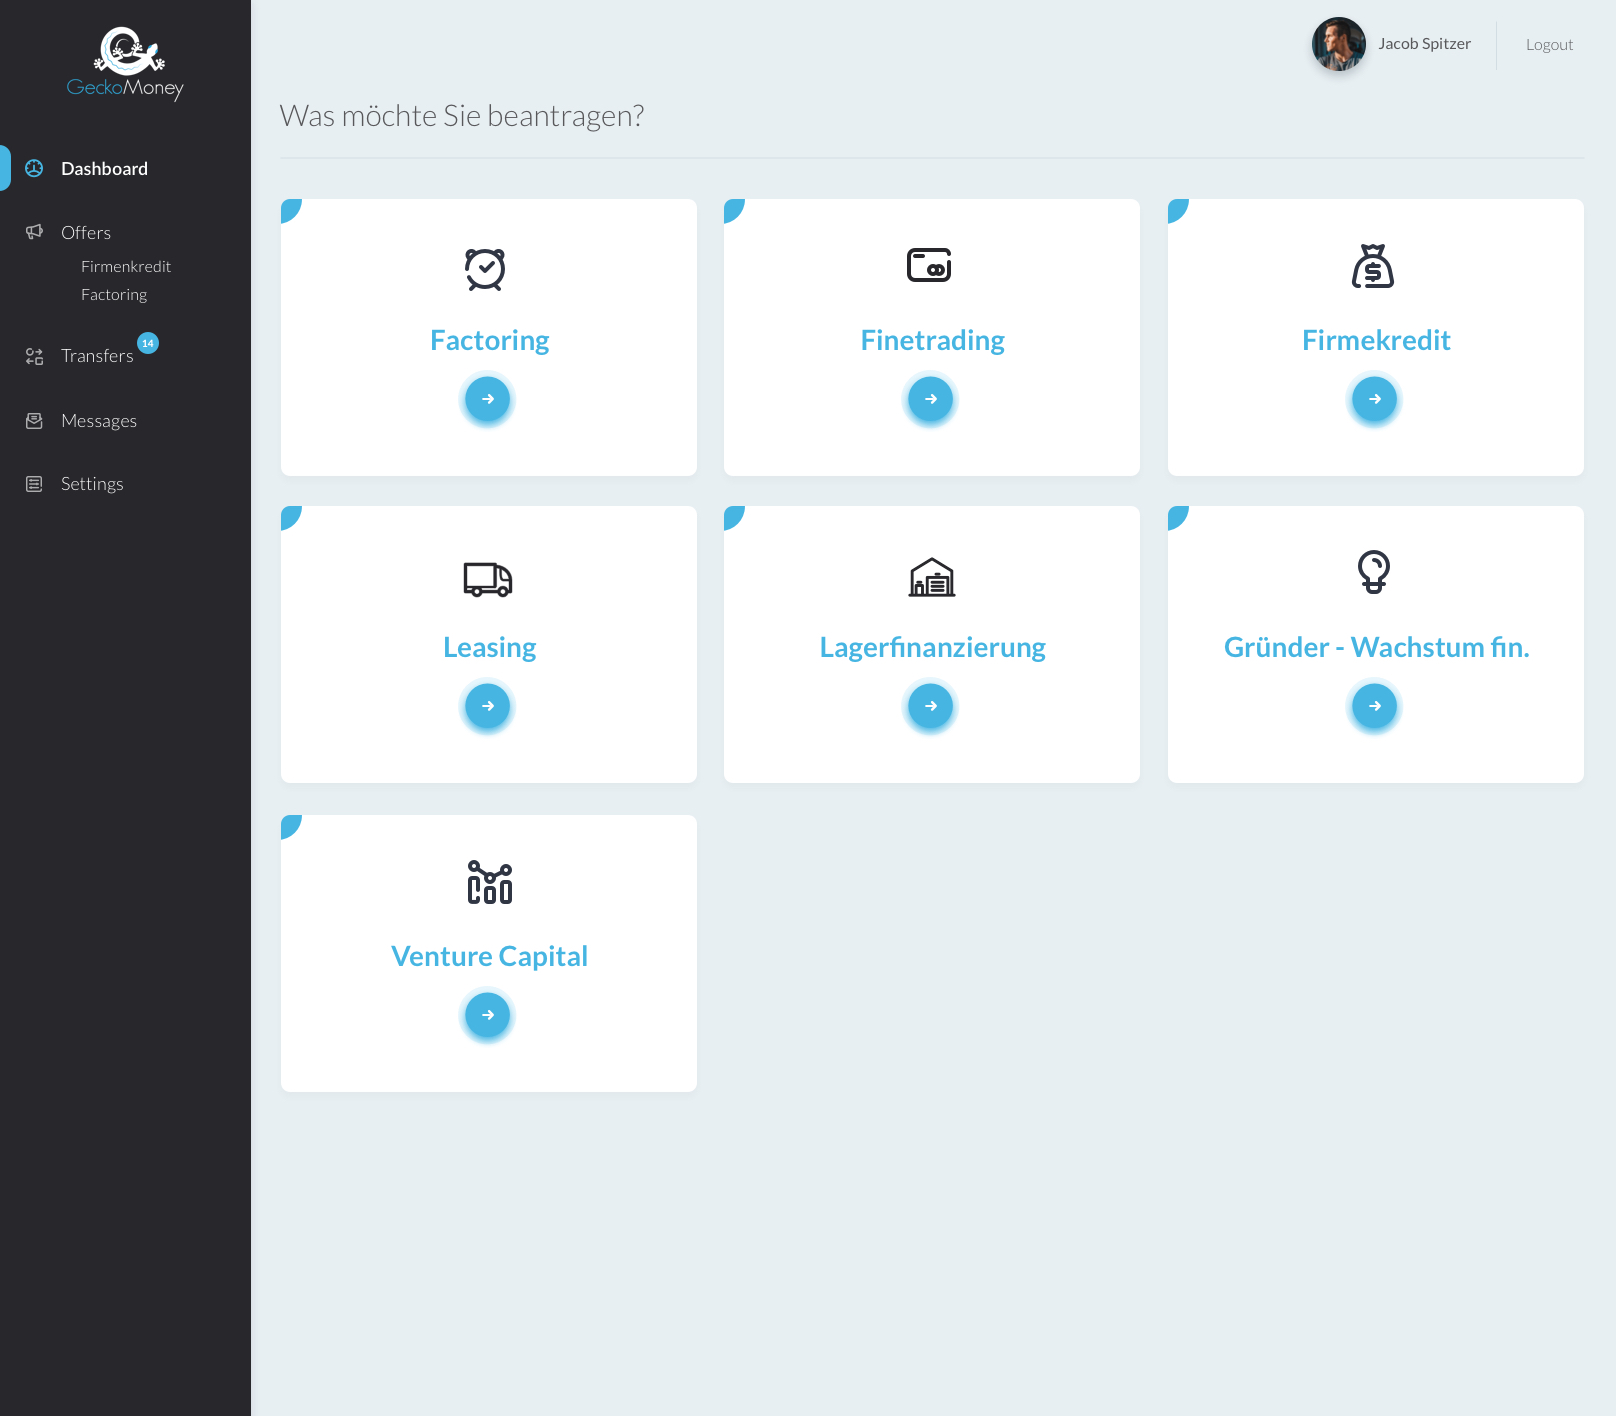Open the Offers menu item
This screenshot has width=1616, height=1416.
pos(86,232)
